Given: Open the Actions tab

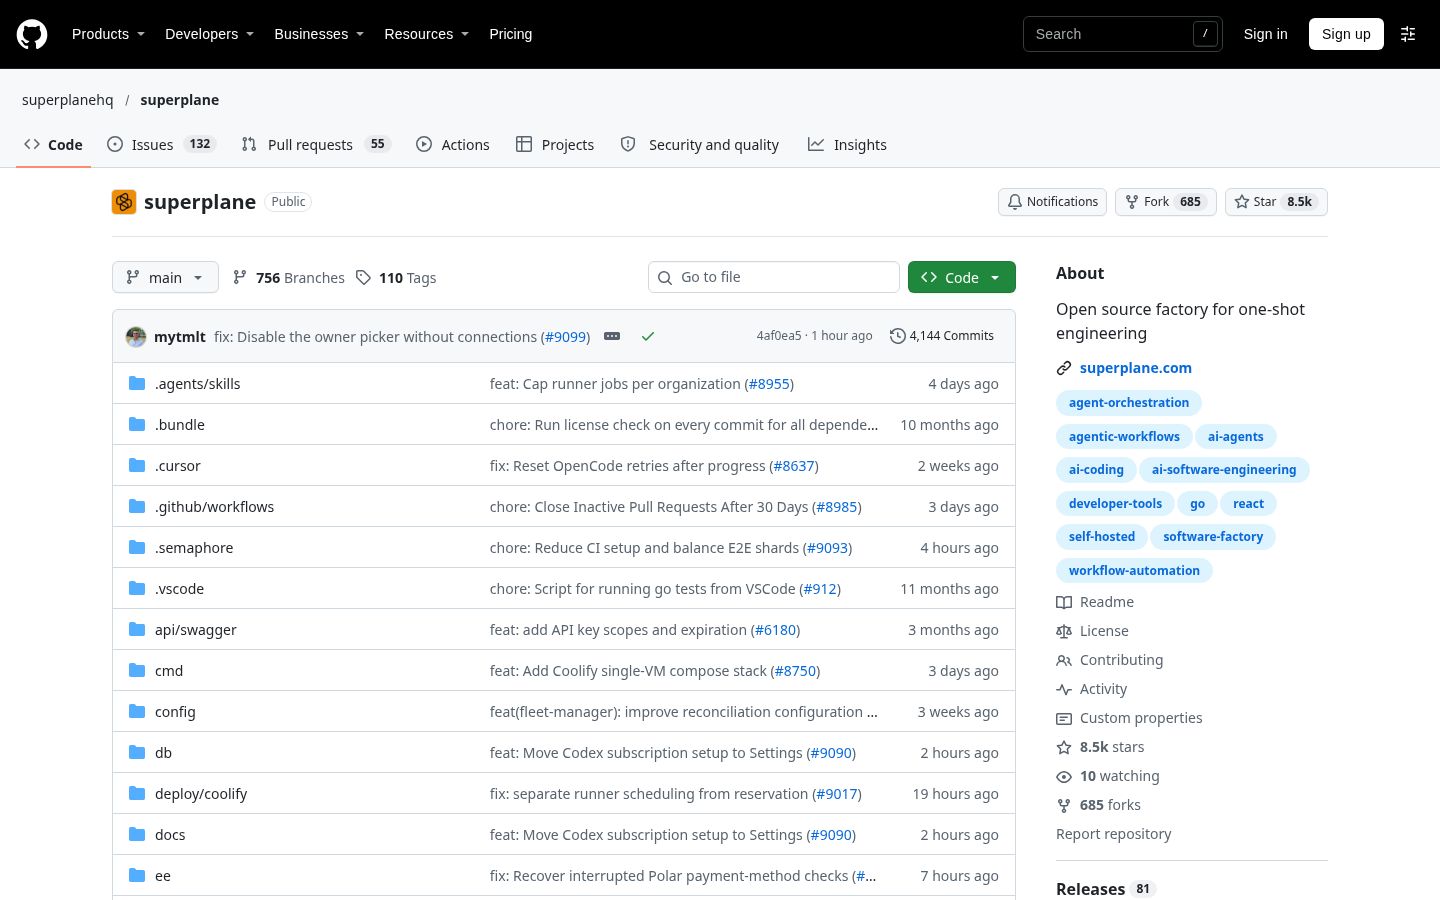Looking at the screenshot, I should pos(453,145).
